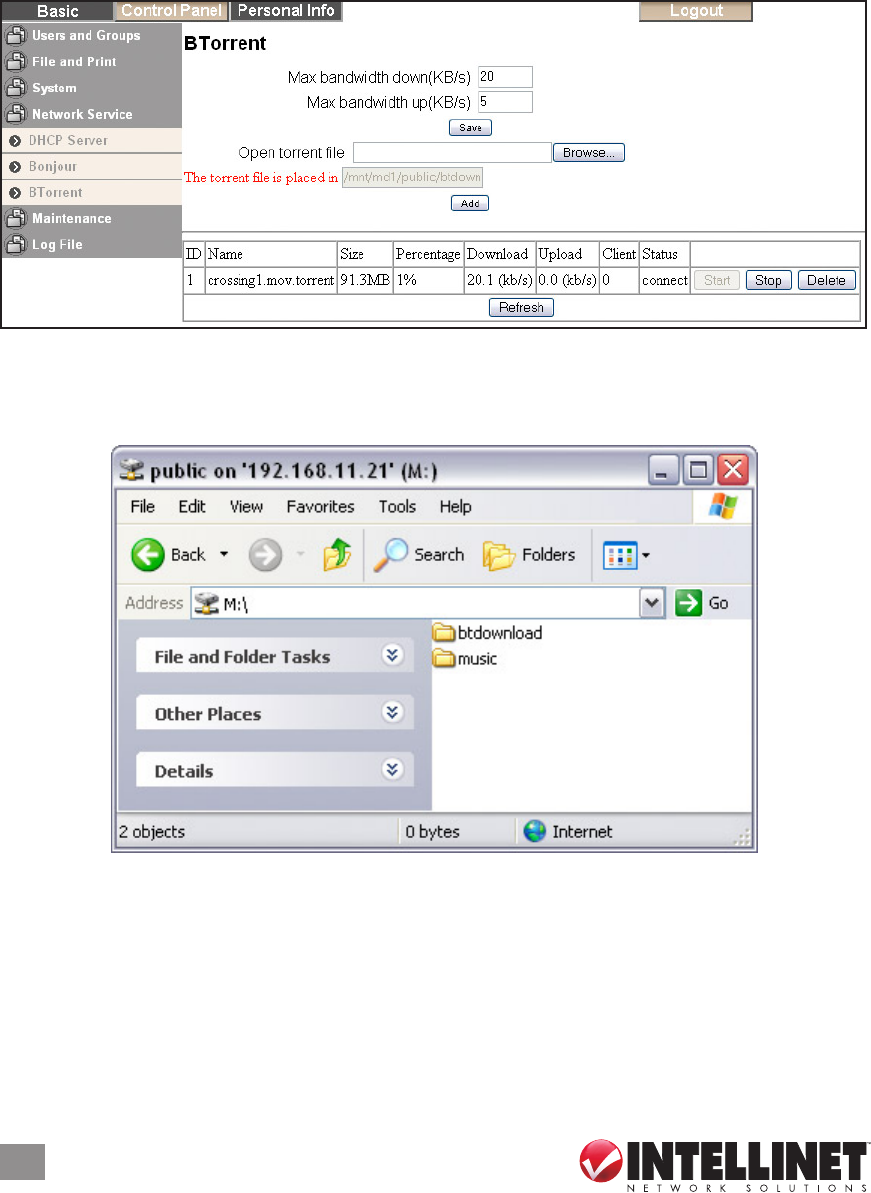Open the Edit menu
Screen dimensions: 871x1193
point(192,507)
